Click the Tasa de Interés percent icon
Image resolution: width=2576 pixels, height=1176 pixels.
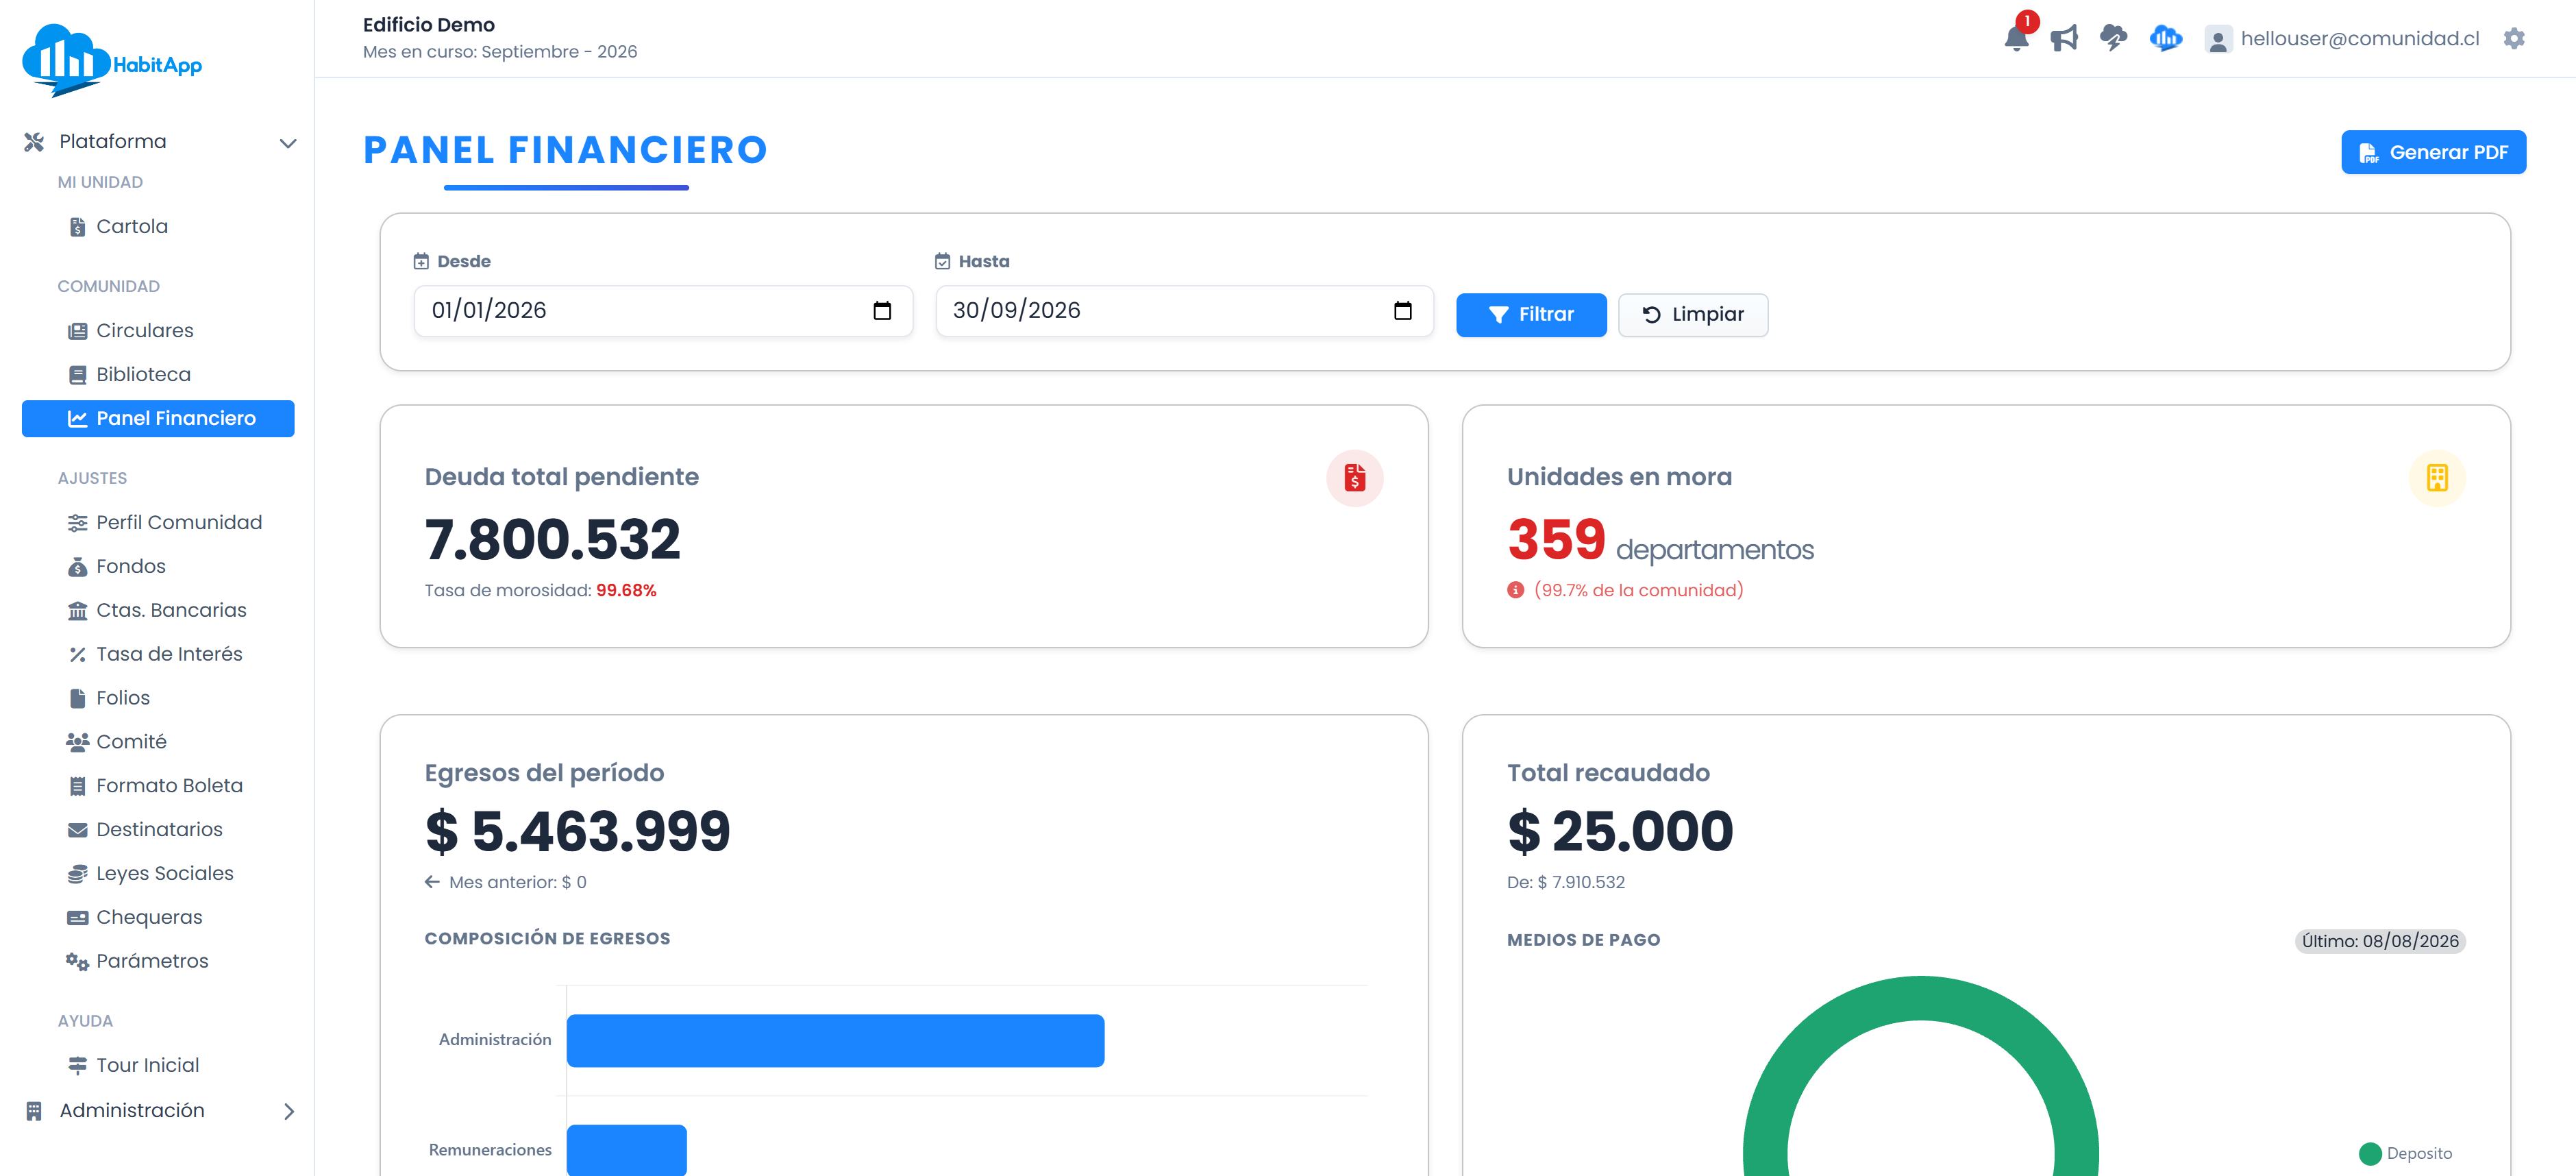(x=77, y=655)
